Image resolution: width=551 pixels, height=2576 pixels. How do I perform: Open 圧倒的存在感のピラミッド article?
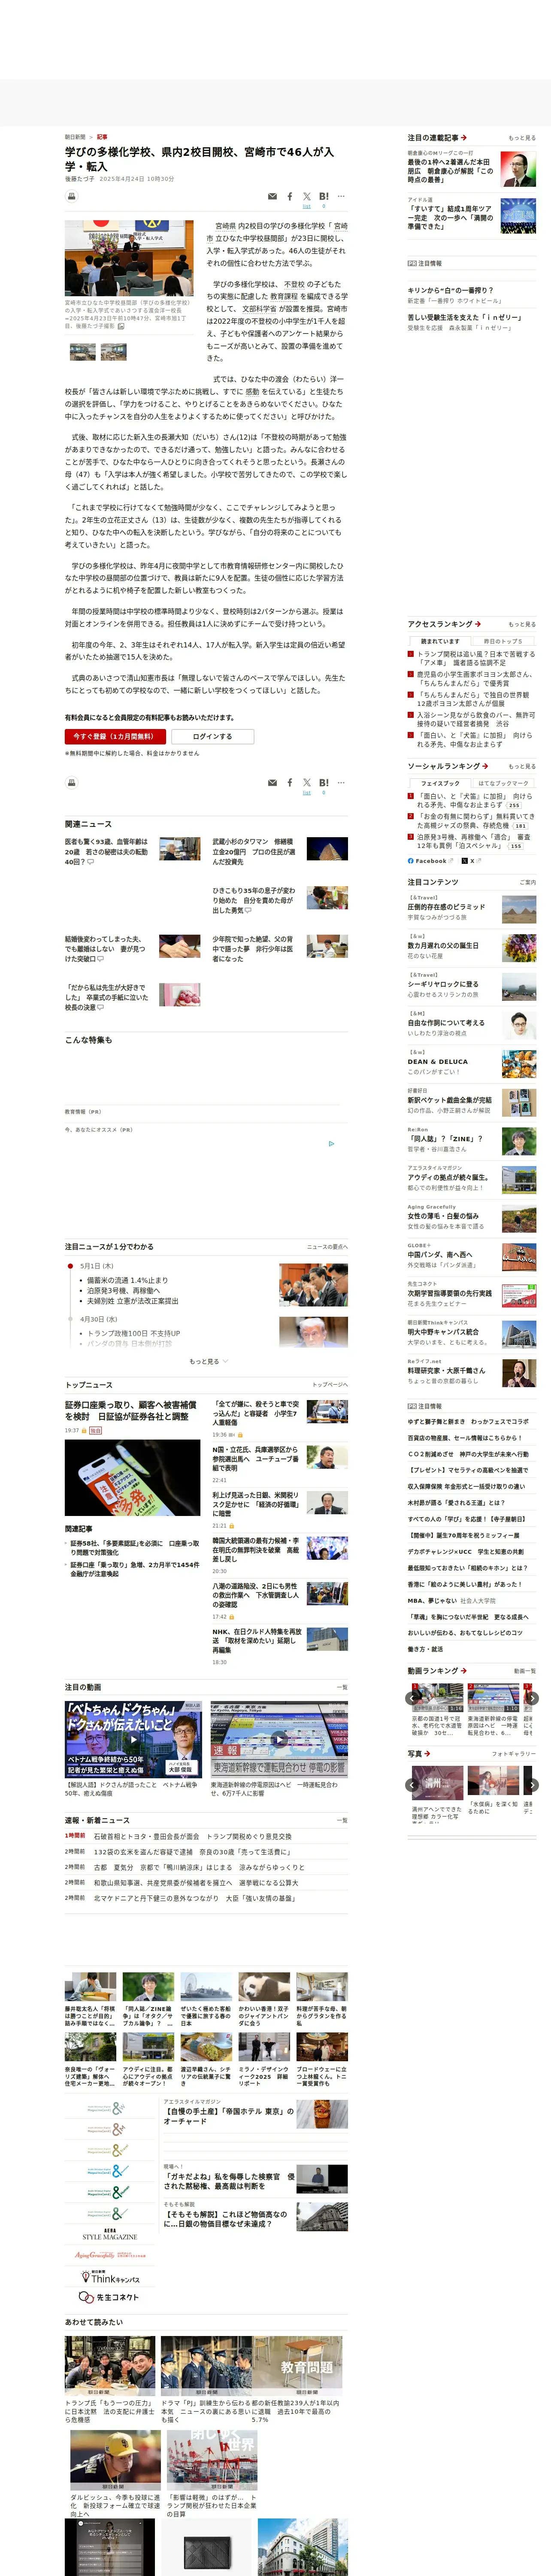click(446, 907)
